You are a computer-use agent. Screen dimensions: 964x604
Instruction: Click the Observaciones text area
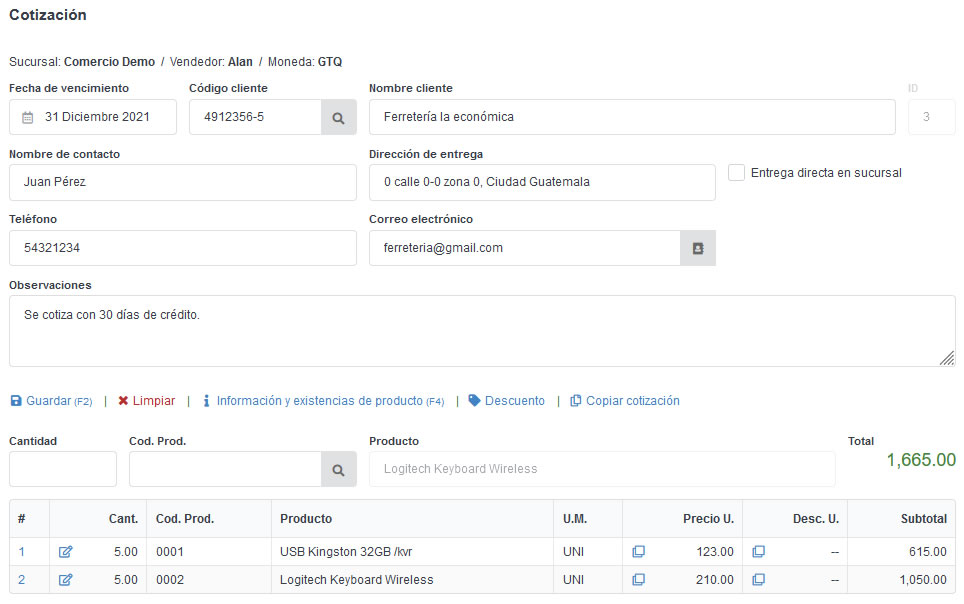(x=481, y=331)
